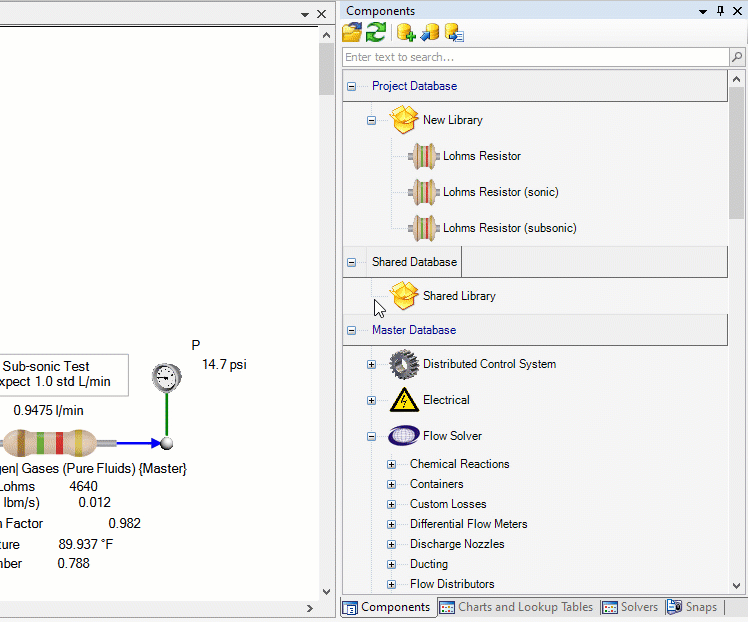
Task: Click the Shared Library item
Action: tap(458, 296)
